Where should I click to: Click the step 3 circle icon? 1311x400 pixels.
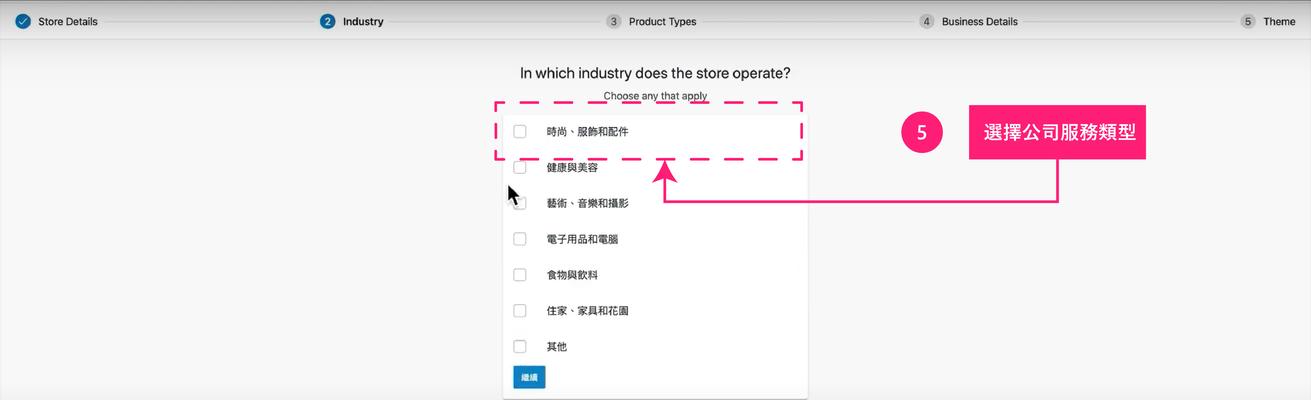613,21
